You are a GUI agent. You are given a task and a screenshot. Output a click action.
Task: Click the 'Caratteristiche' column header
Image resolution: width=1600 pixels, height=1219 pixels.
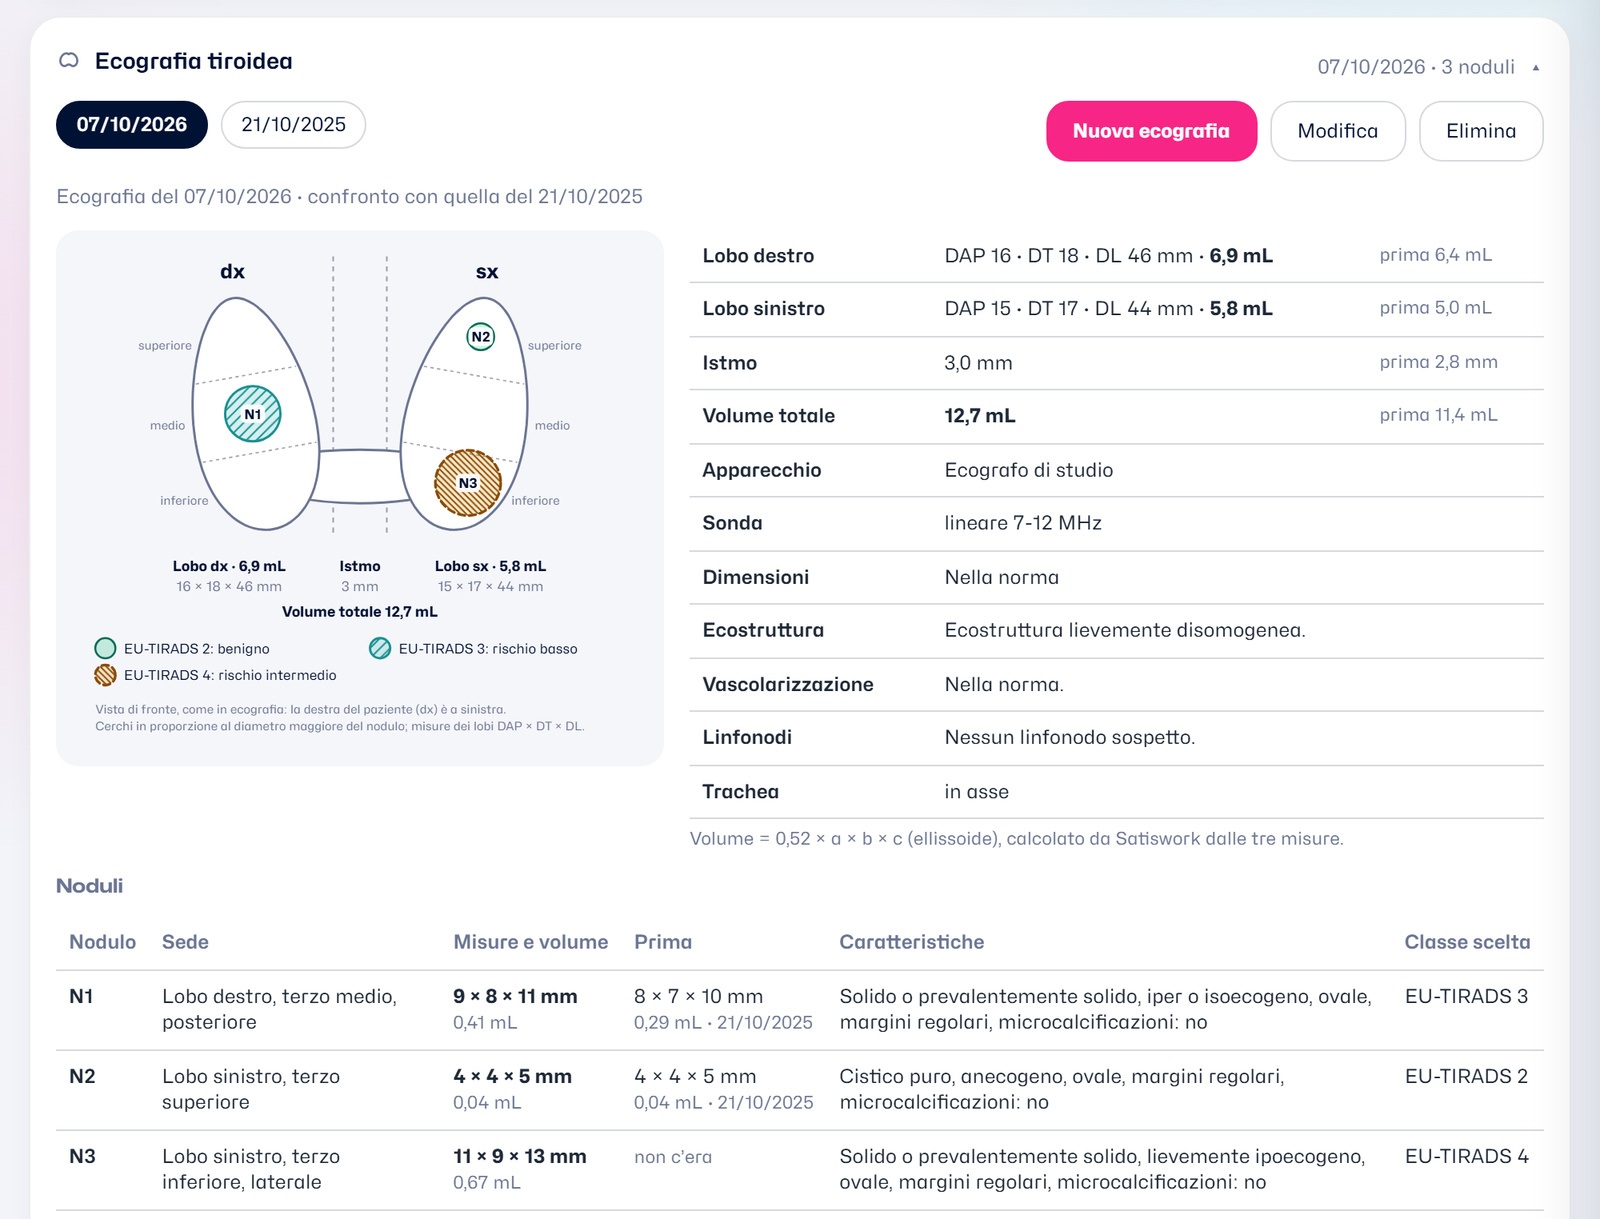point(911,942)
